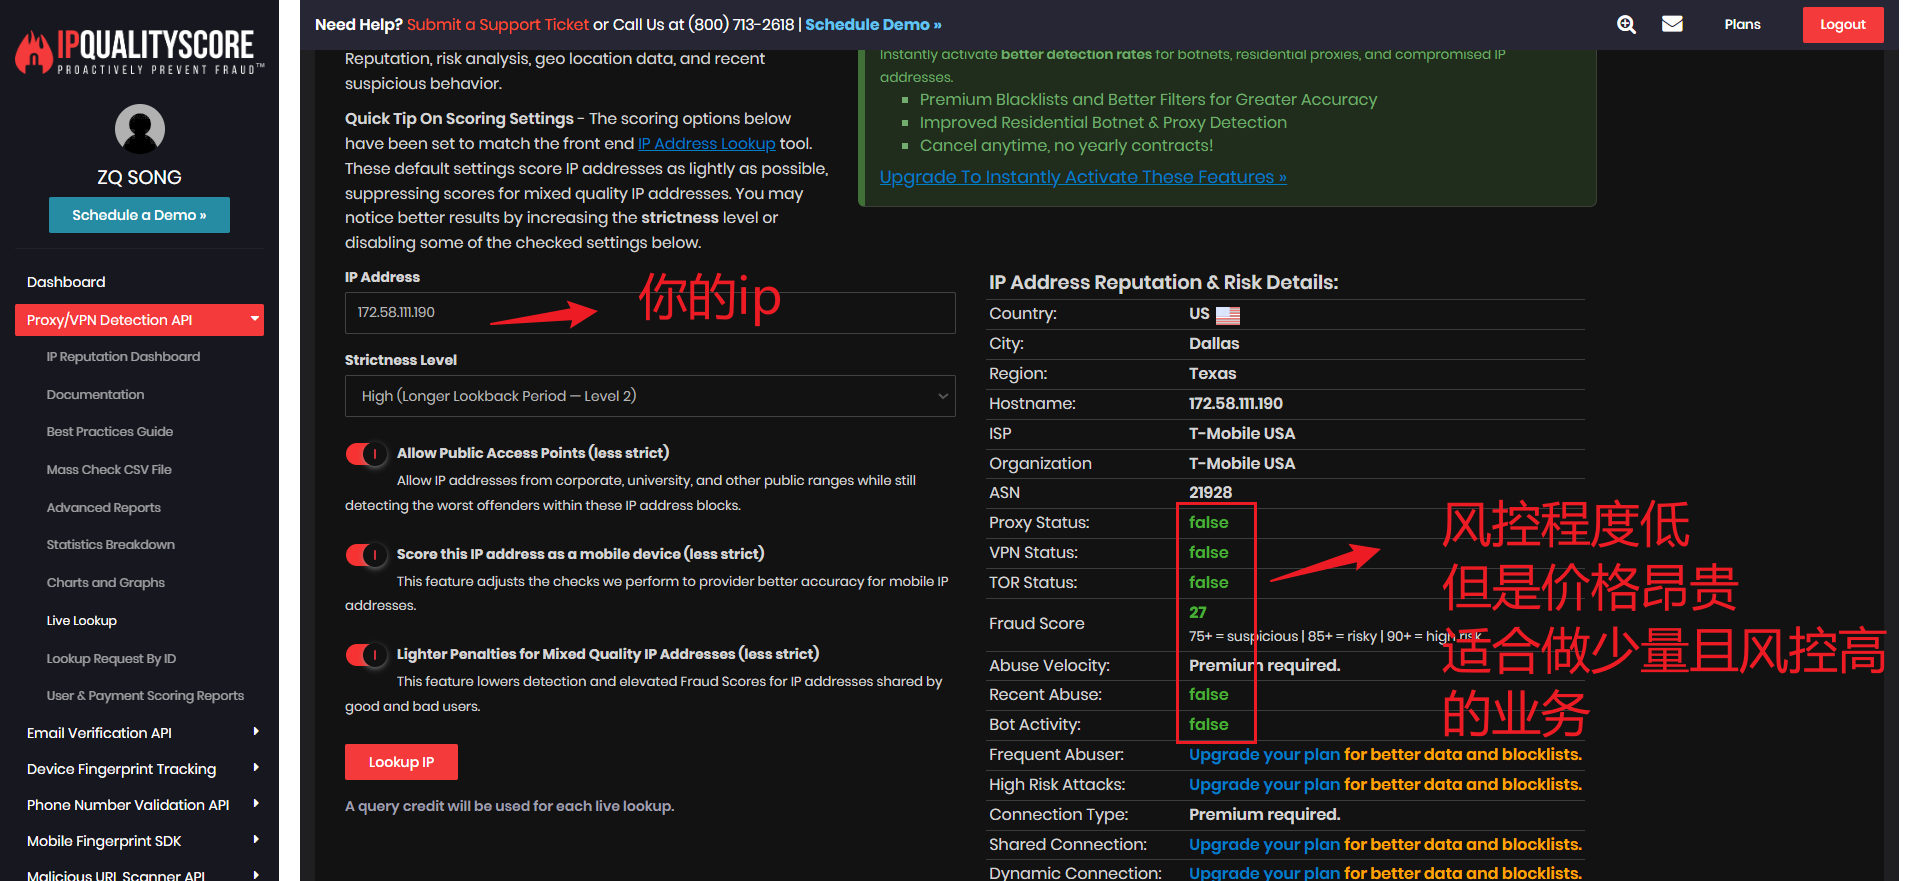This screenshot has height=881, width=1920.
Task: Open IP Reputation Dashboard
Action: click(x=123, y=357)
